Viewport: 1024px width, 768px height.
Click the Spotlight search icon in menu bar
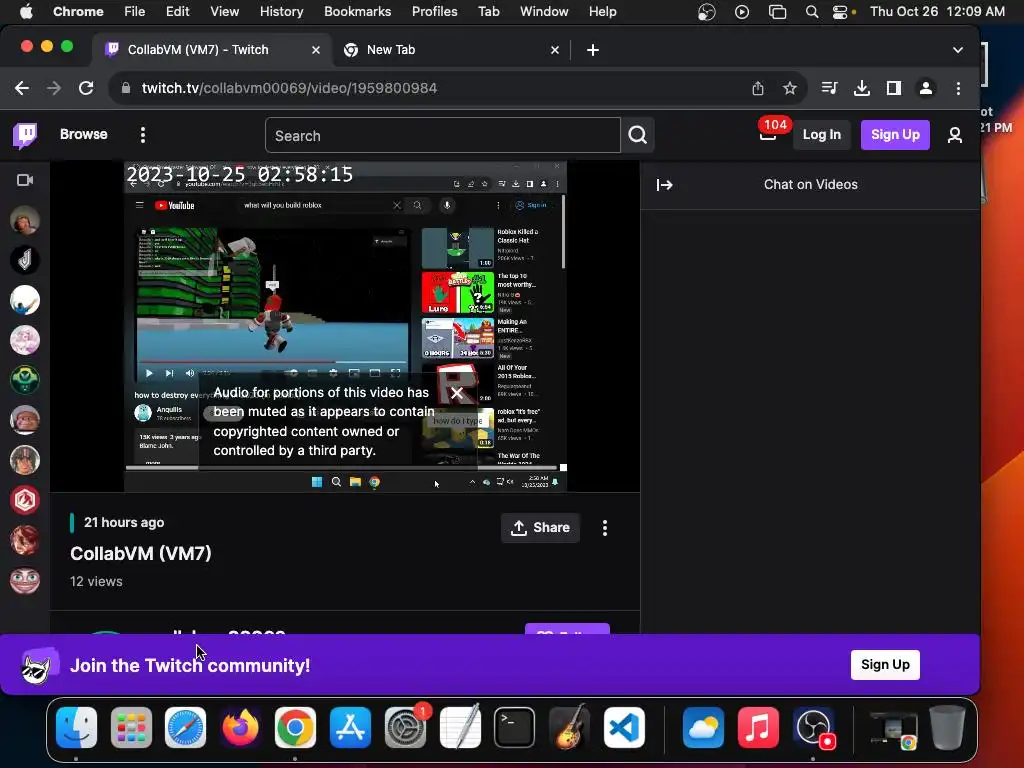point(812,12)
